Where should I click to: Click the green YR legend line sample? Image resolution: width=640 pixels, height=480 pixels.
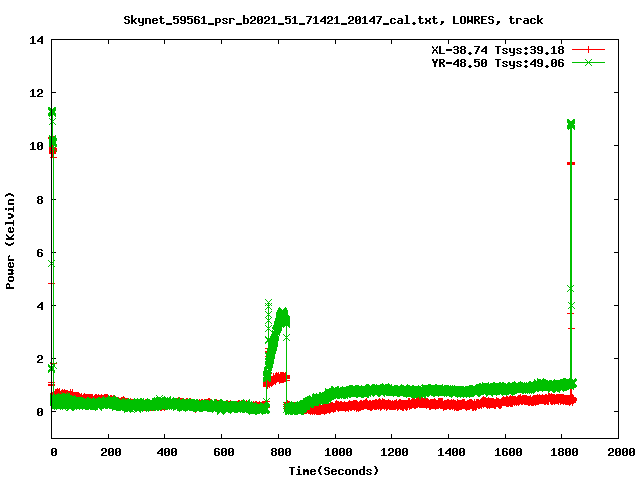click(x=588, y=63)
